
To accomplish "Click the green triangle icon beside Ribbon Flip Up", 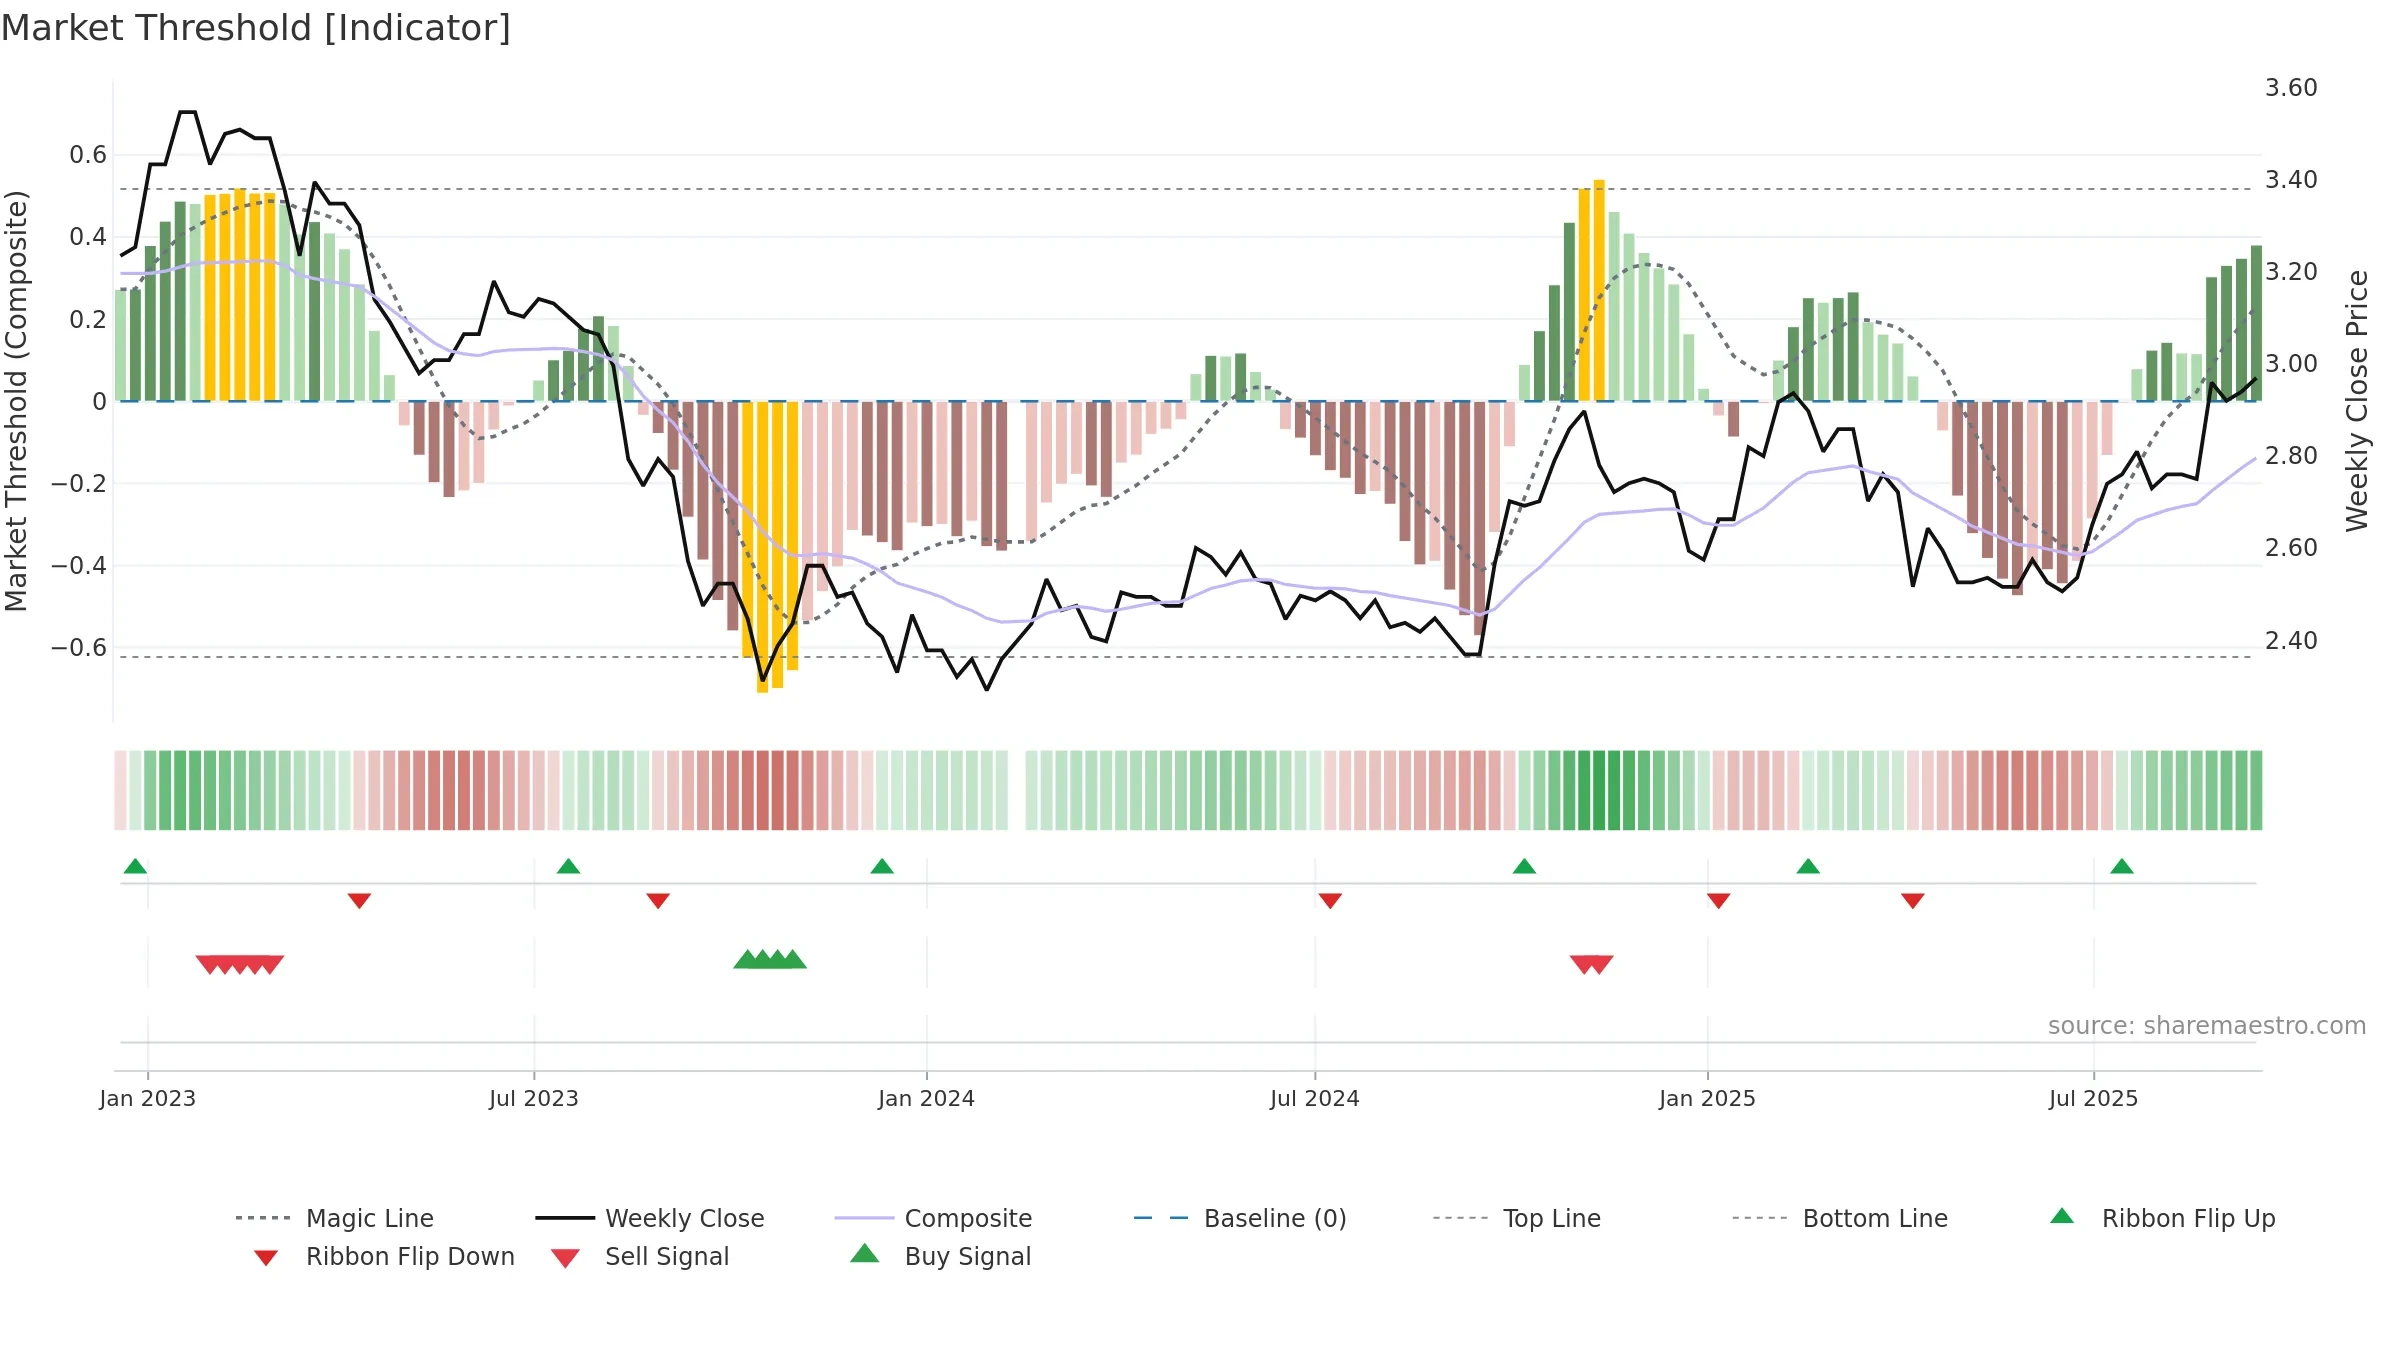I will 2062,1216.
